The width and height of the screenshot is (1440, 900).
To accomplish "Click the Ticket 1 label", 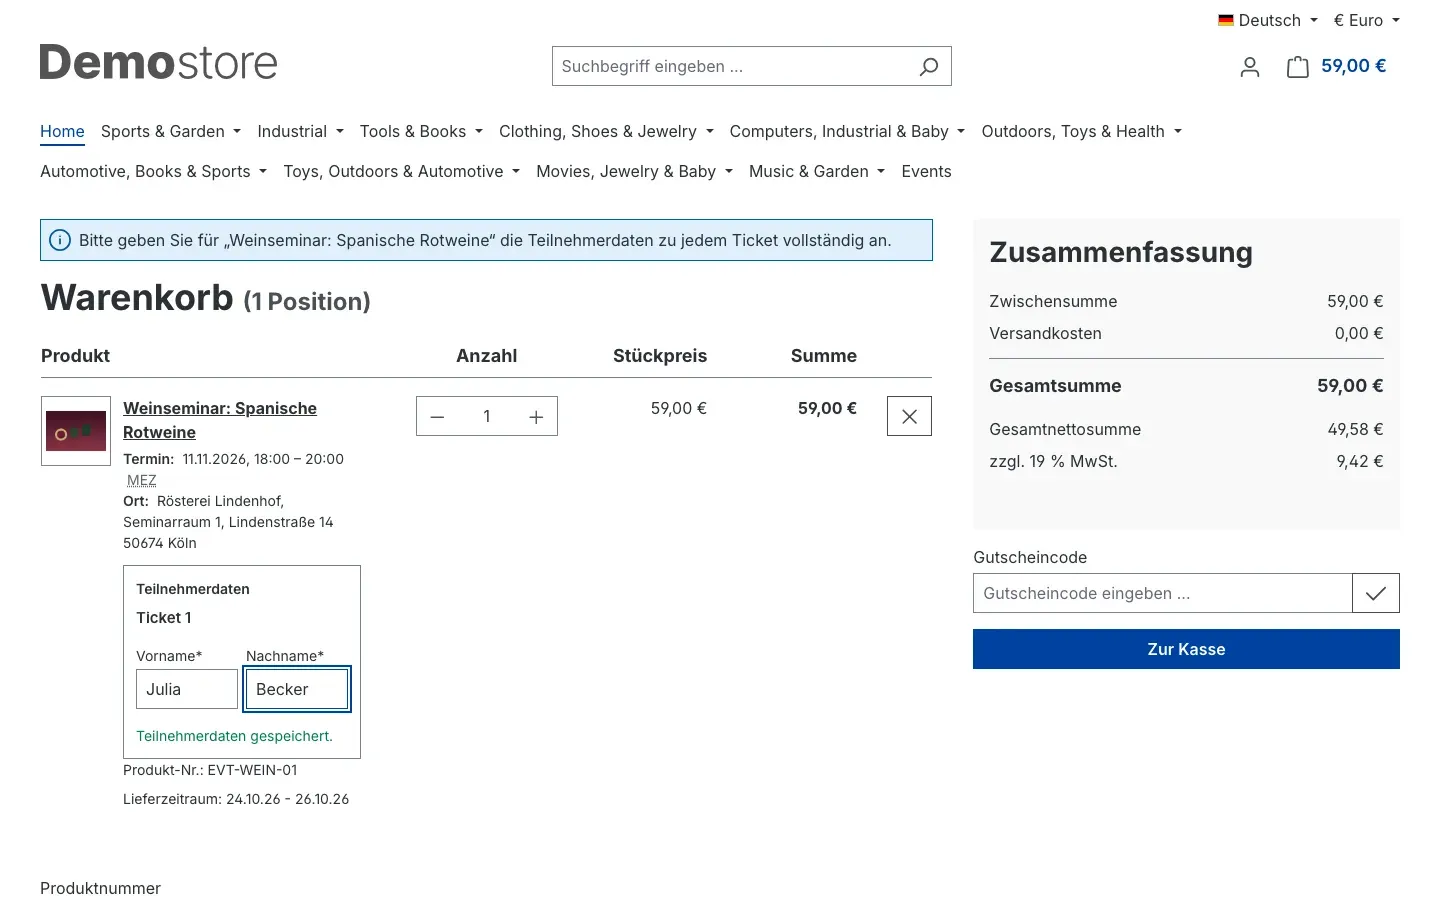I will 164,618.
